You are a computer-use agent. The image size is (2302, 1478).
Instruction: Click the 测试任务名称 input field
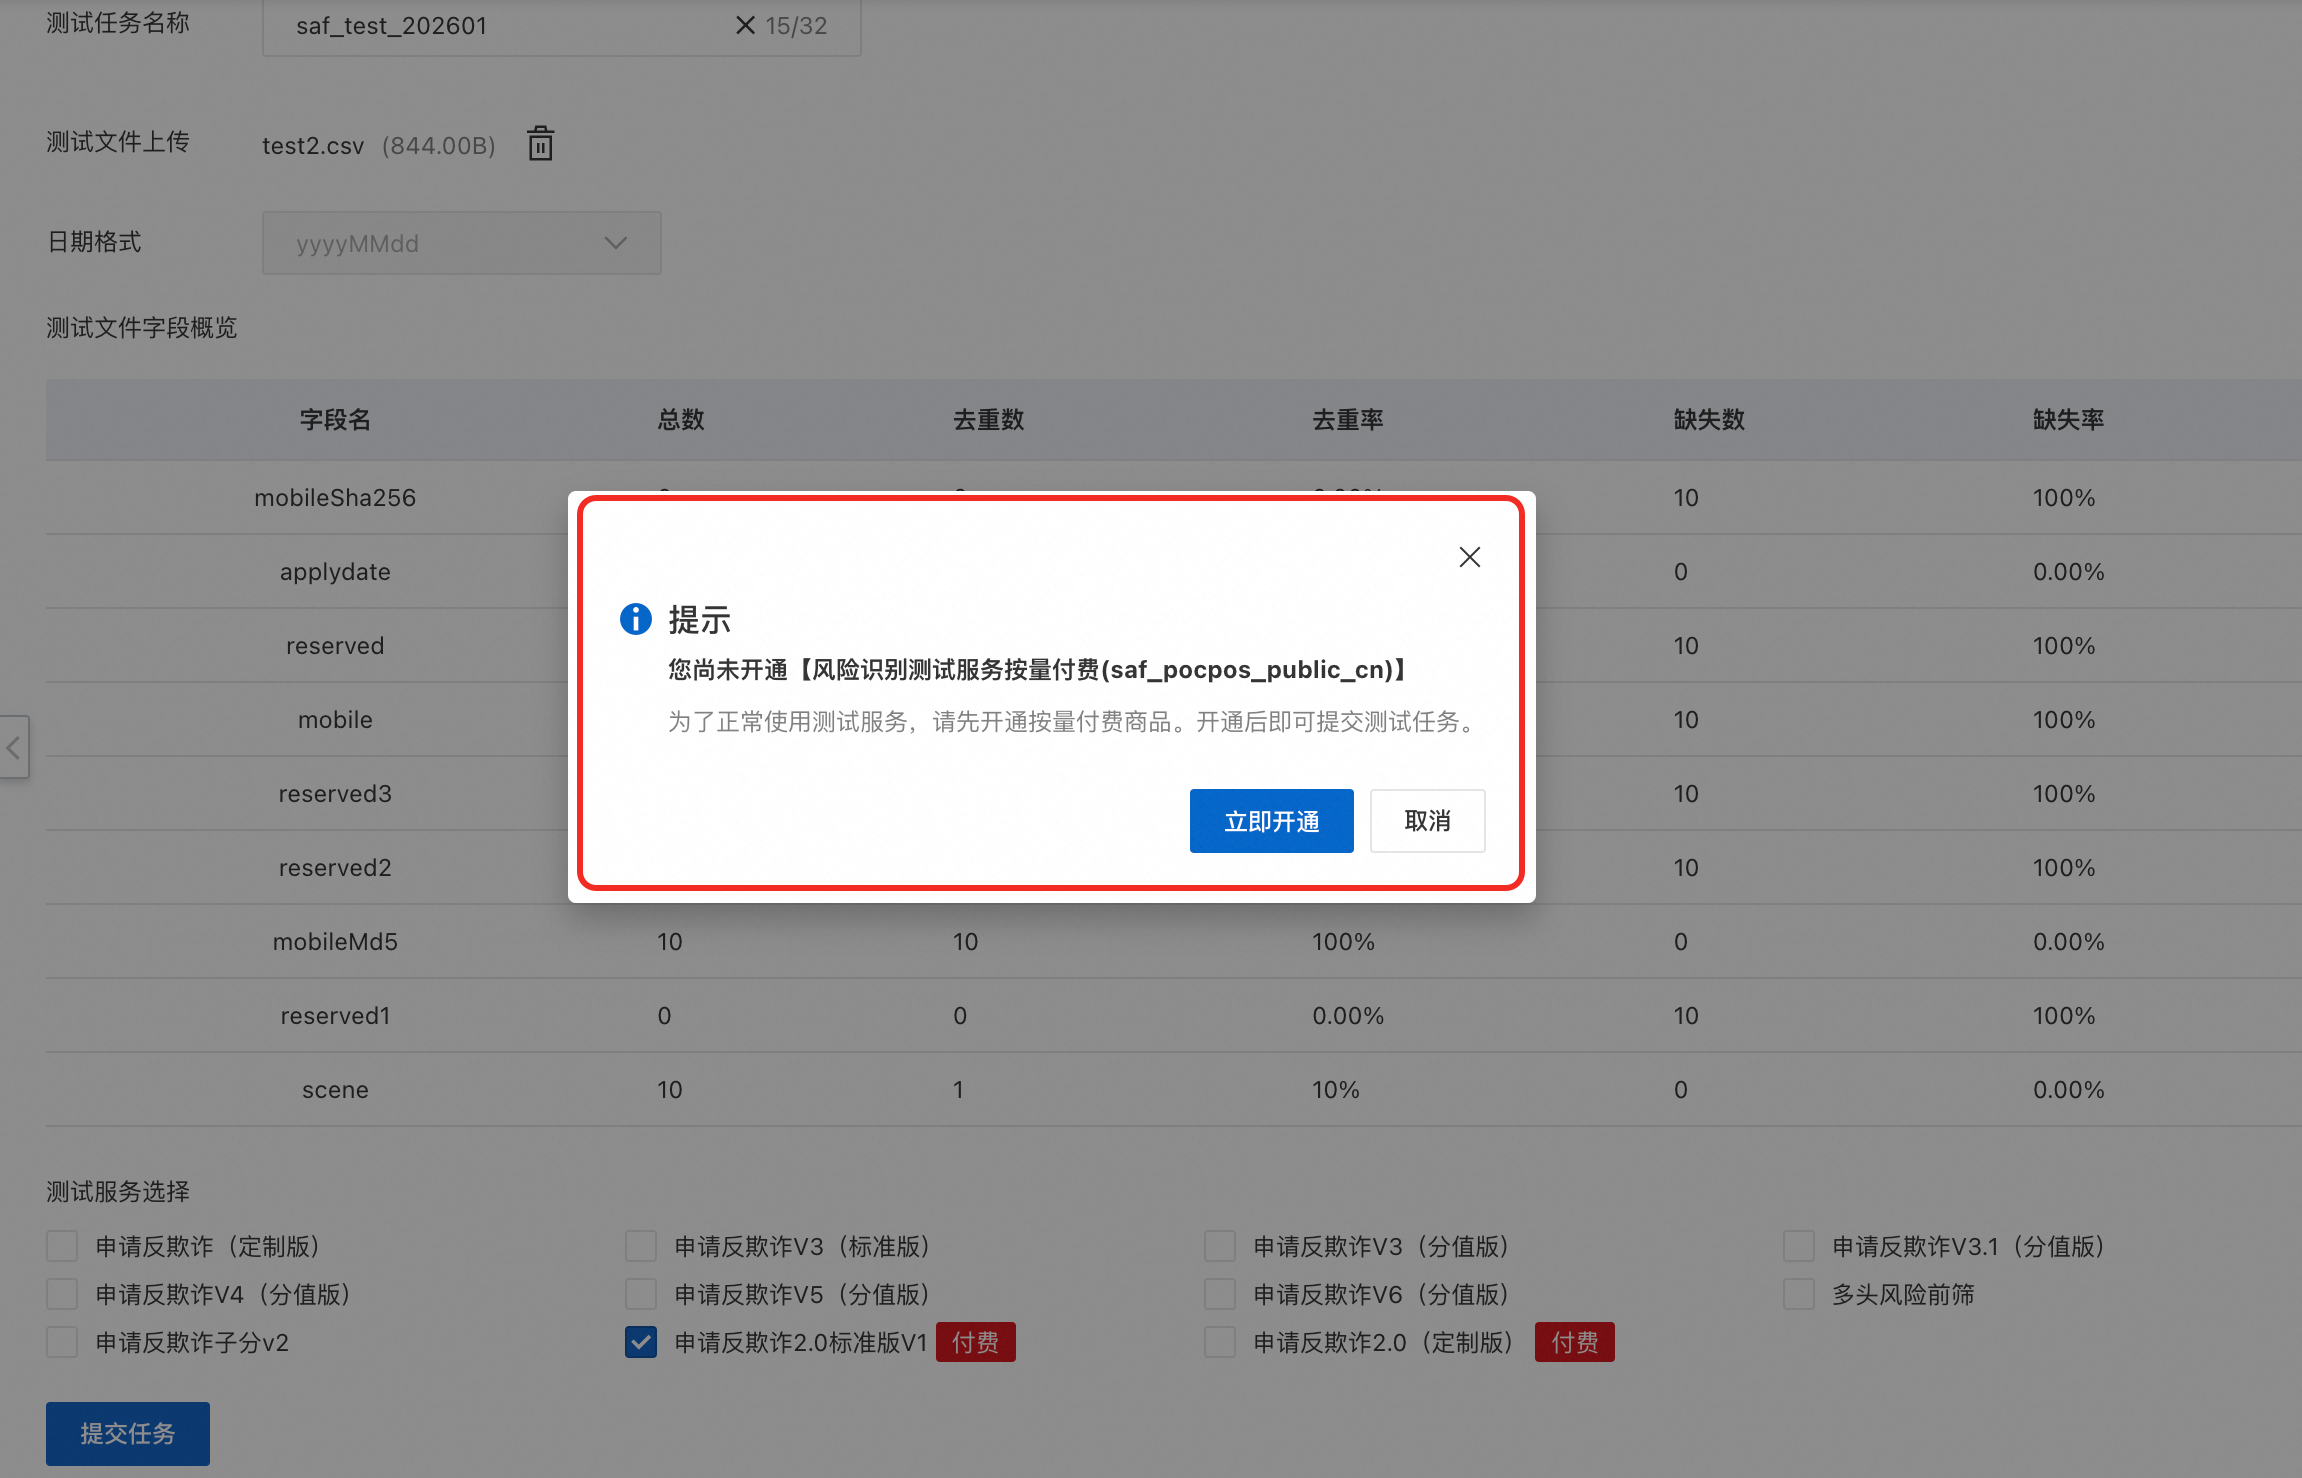(500, 25)
